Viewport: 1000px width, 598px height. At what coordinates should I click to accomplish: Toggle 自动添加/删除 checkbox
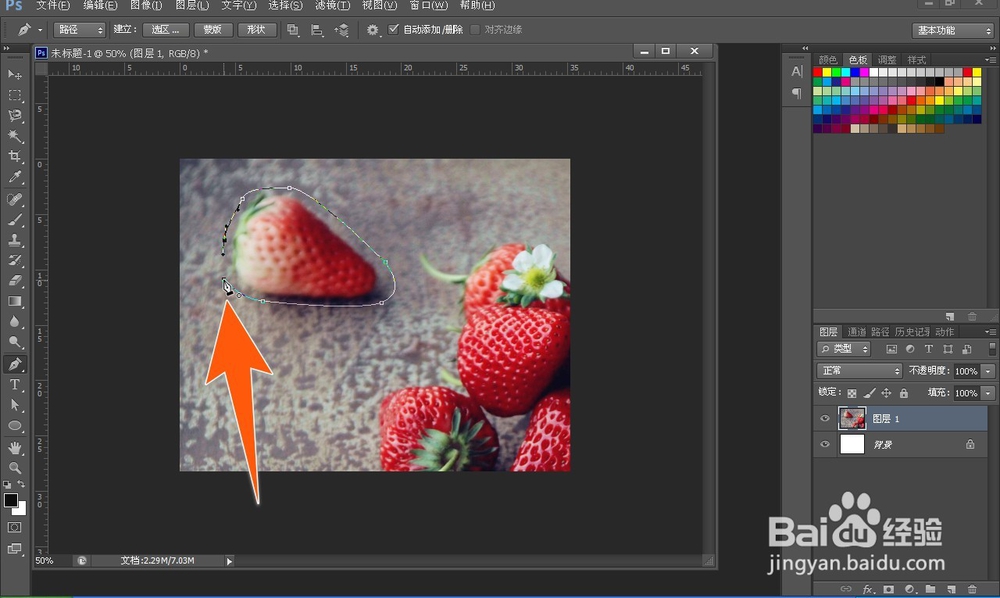(393, 29)
